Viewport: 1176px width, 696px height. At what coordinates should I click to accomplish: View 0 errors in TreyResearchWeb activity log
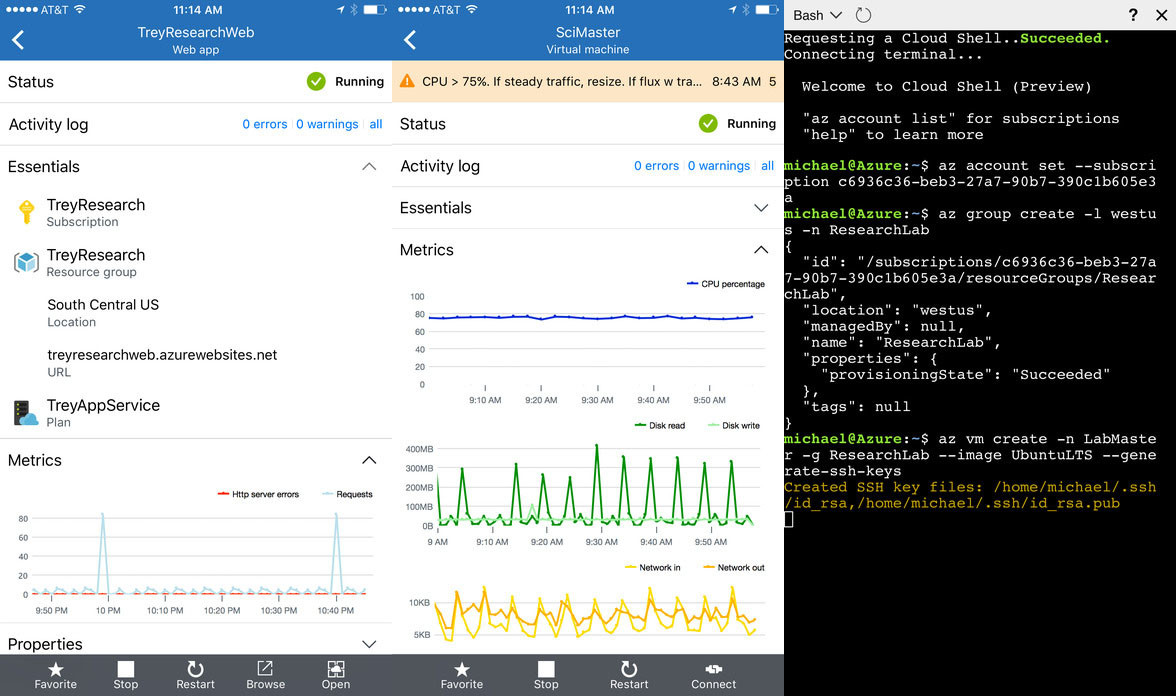pos(265,124)
